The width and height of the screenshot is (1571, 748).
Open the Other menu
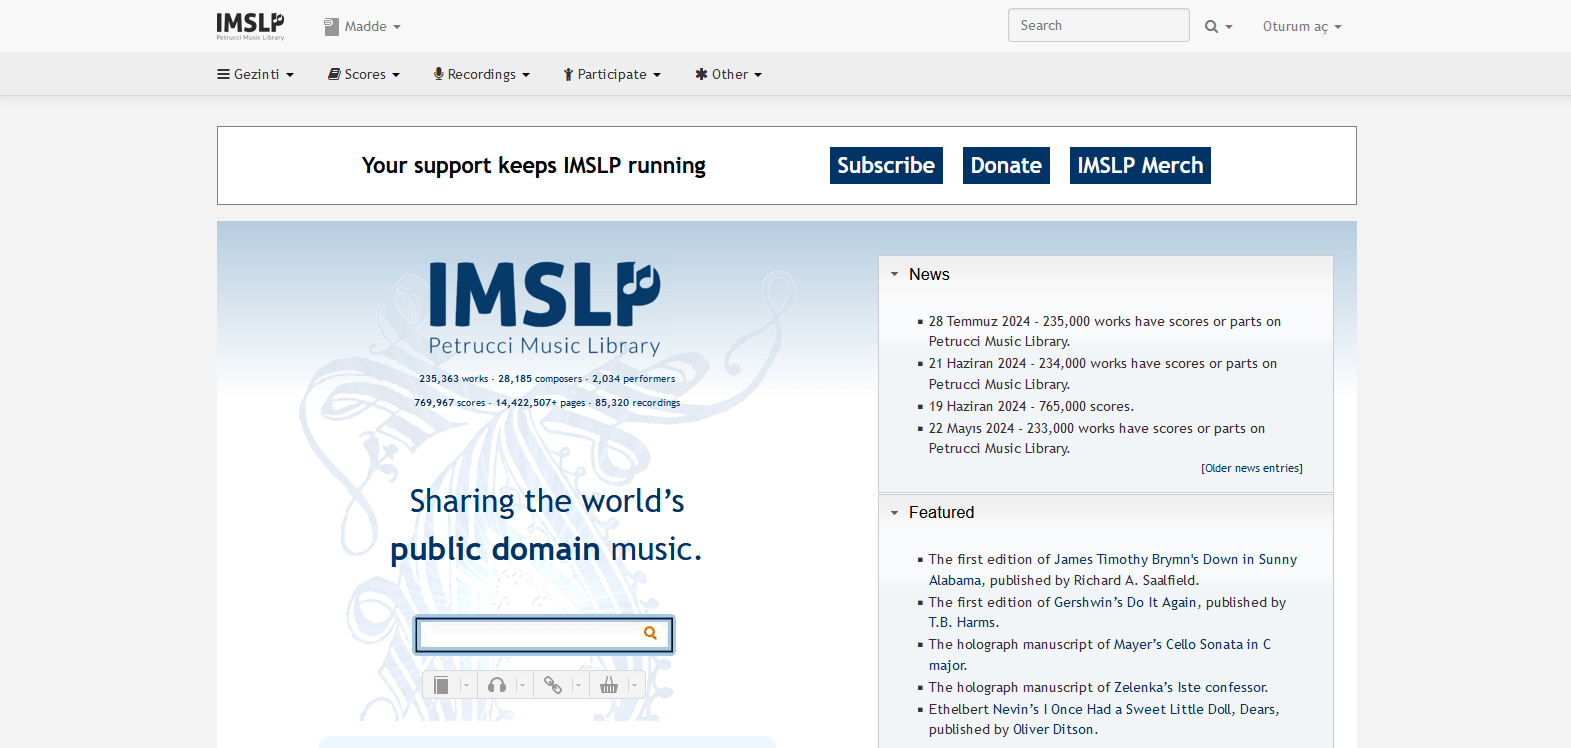pyautogui.click(x=729, y=74)
